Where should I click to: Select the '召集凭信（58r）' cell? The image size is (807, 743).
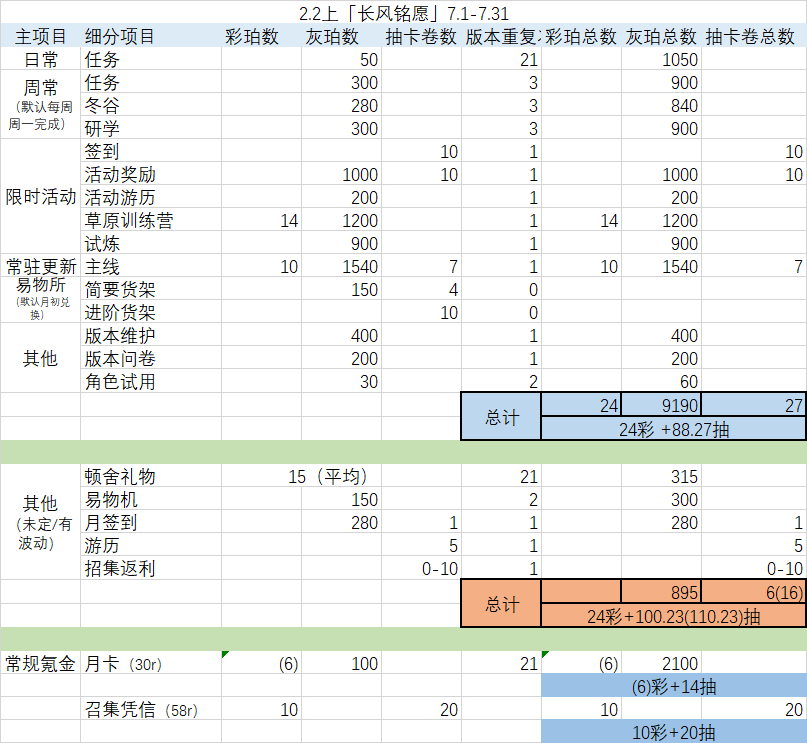(151, 709)
